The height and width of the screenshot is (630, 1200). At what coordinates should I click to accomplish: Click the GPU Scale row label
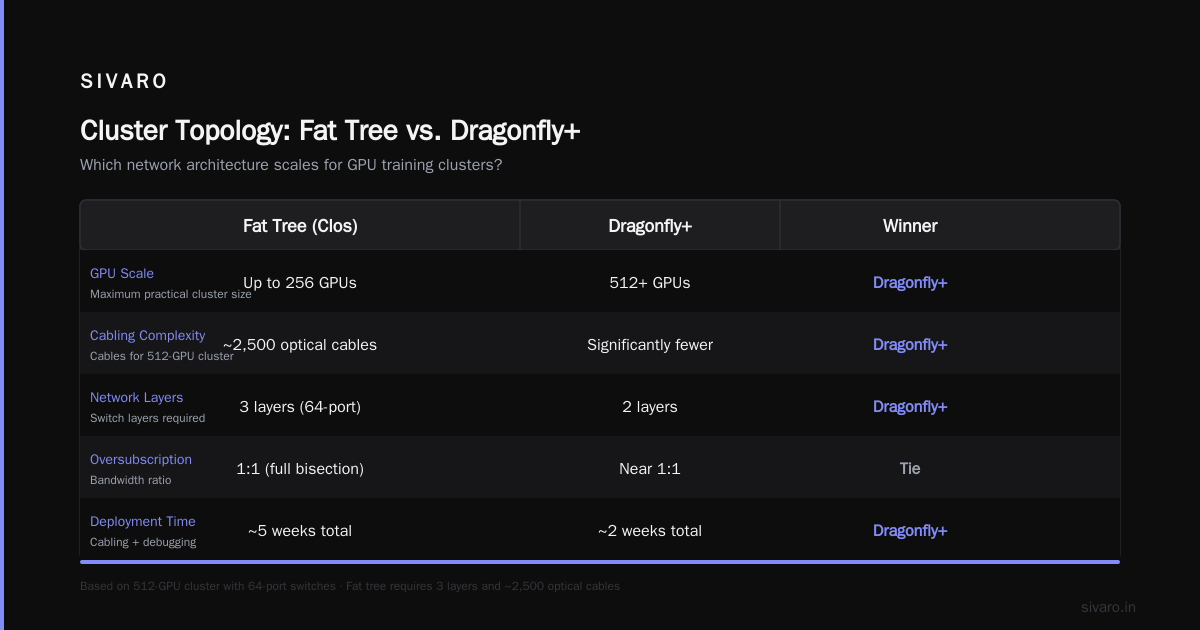(122, 273)
